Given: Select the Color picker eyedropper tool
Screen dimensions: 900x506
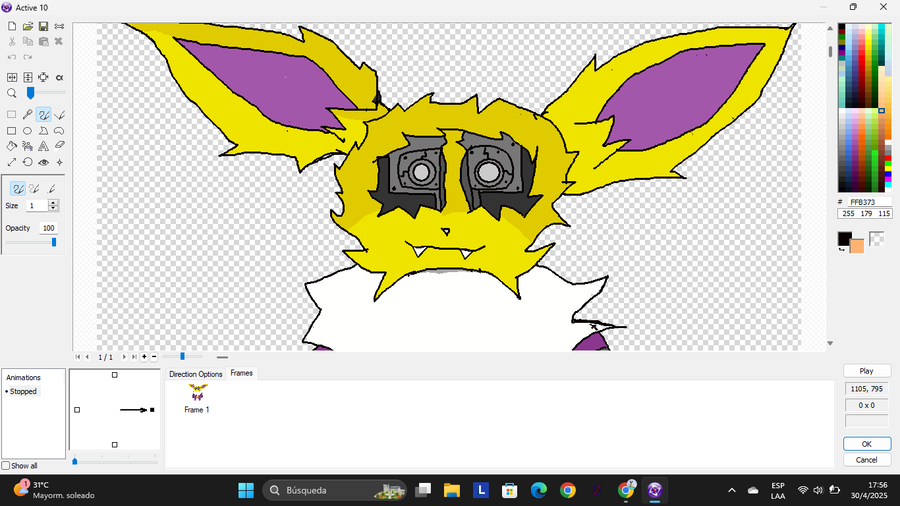Looking at the screenshot, I should click(28, 115).
